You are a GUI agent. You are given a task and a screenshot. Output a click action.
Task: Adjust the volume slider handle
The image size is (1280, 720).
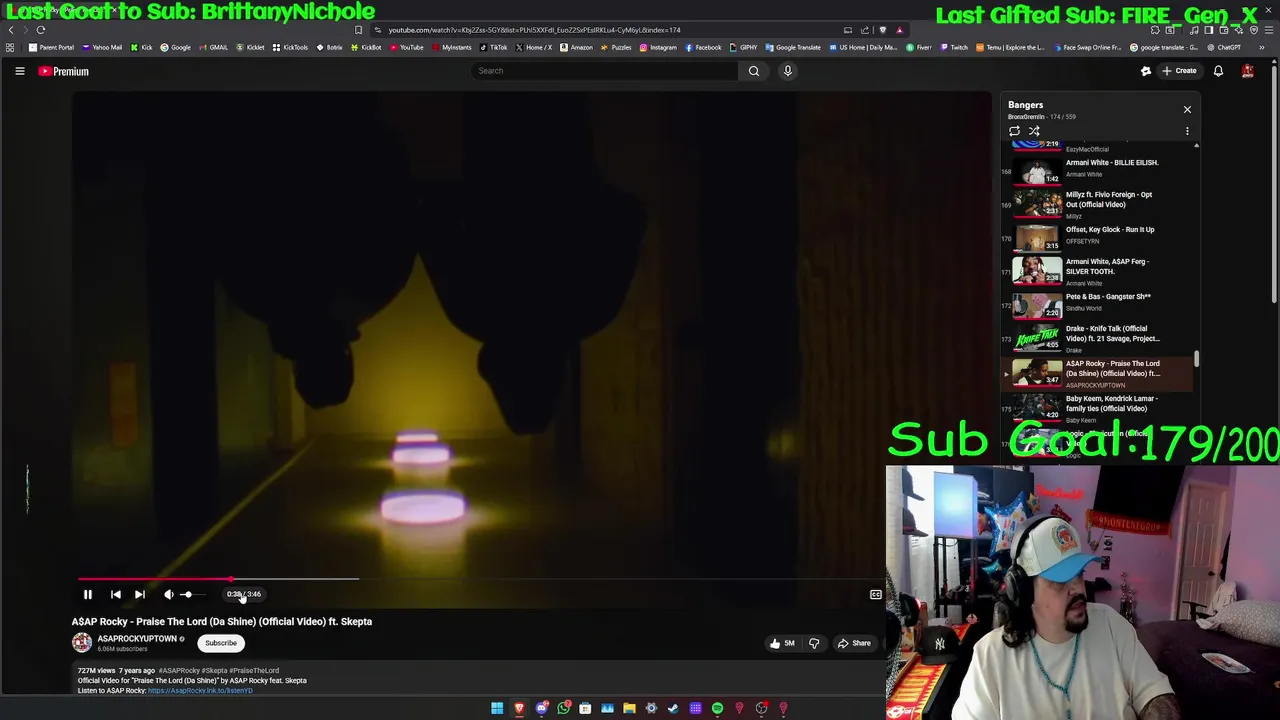[186, 594]
